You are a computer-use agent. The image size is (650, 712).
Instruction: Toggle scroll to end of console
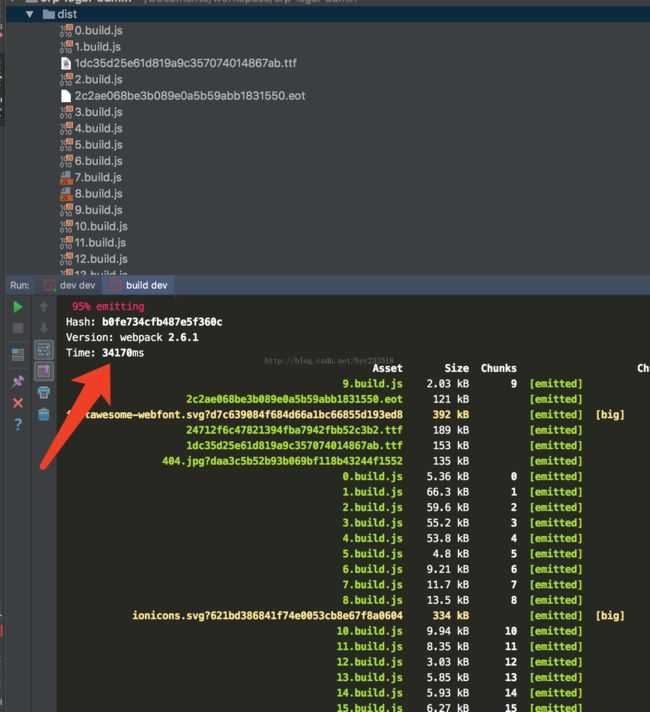click(44, 371)
